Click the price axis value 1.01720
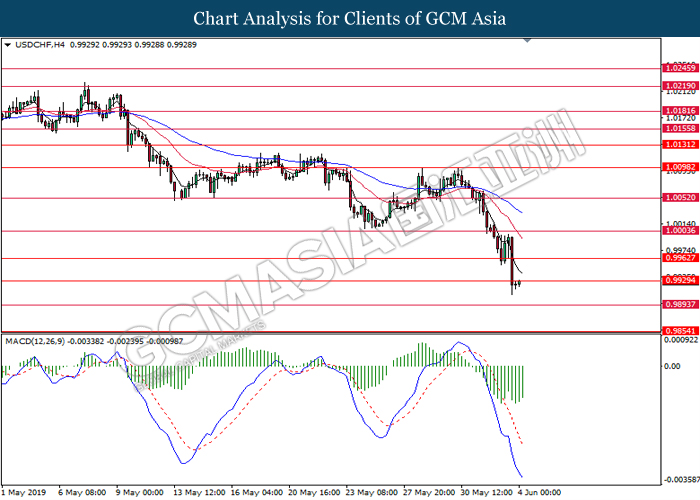Screen dimensions: 700x500 [x=681, y=118]
